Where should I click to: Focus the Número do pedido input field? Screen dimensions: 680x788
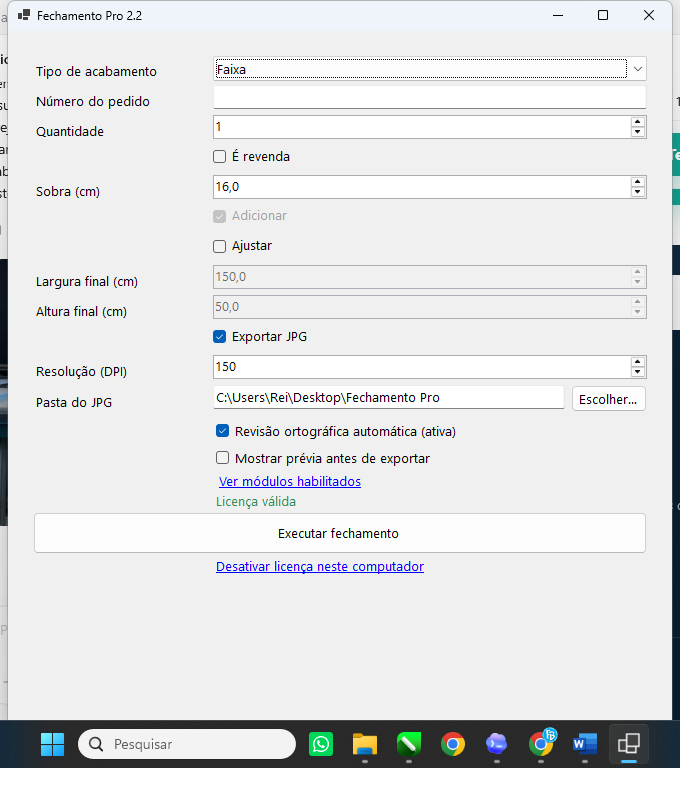(x=430, y=97)
